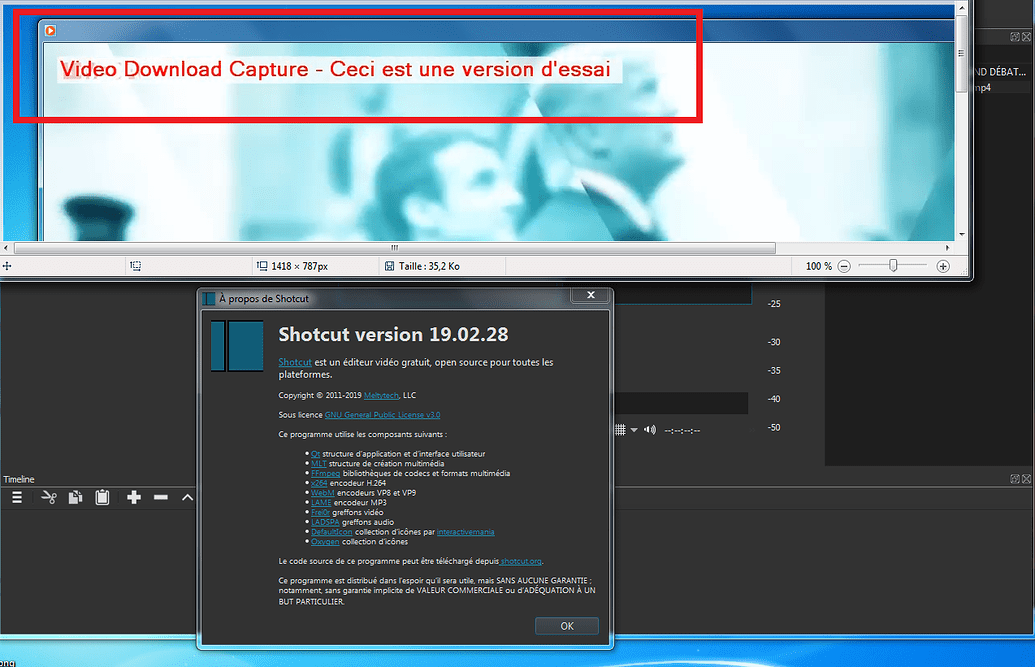The width and height of the screenshot is (1035, 667).
Task: Click the player timecode field
Action: pos(683,431)
